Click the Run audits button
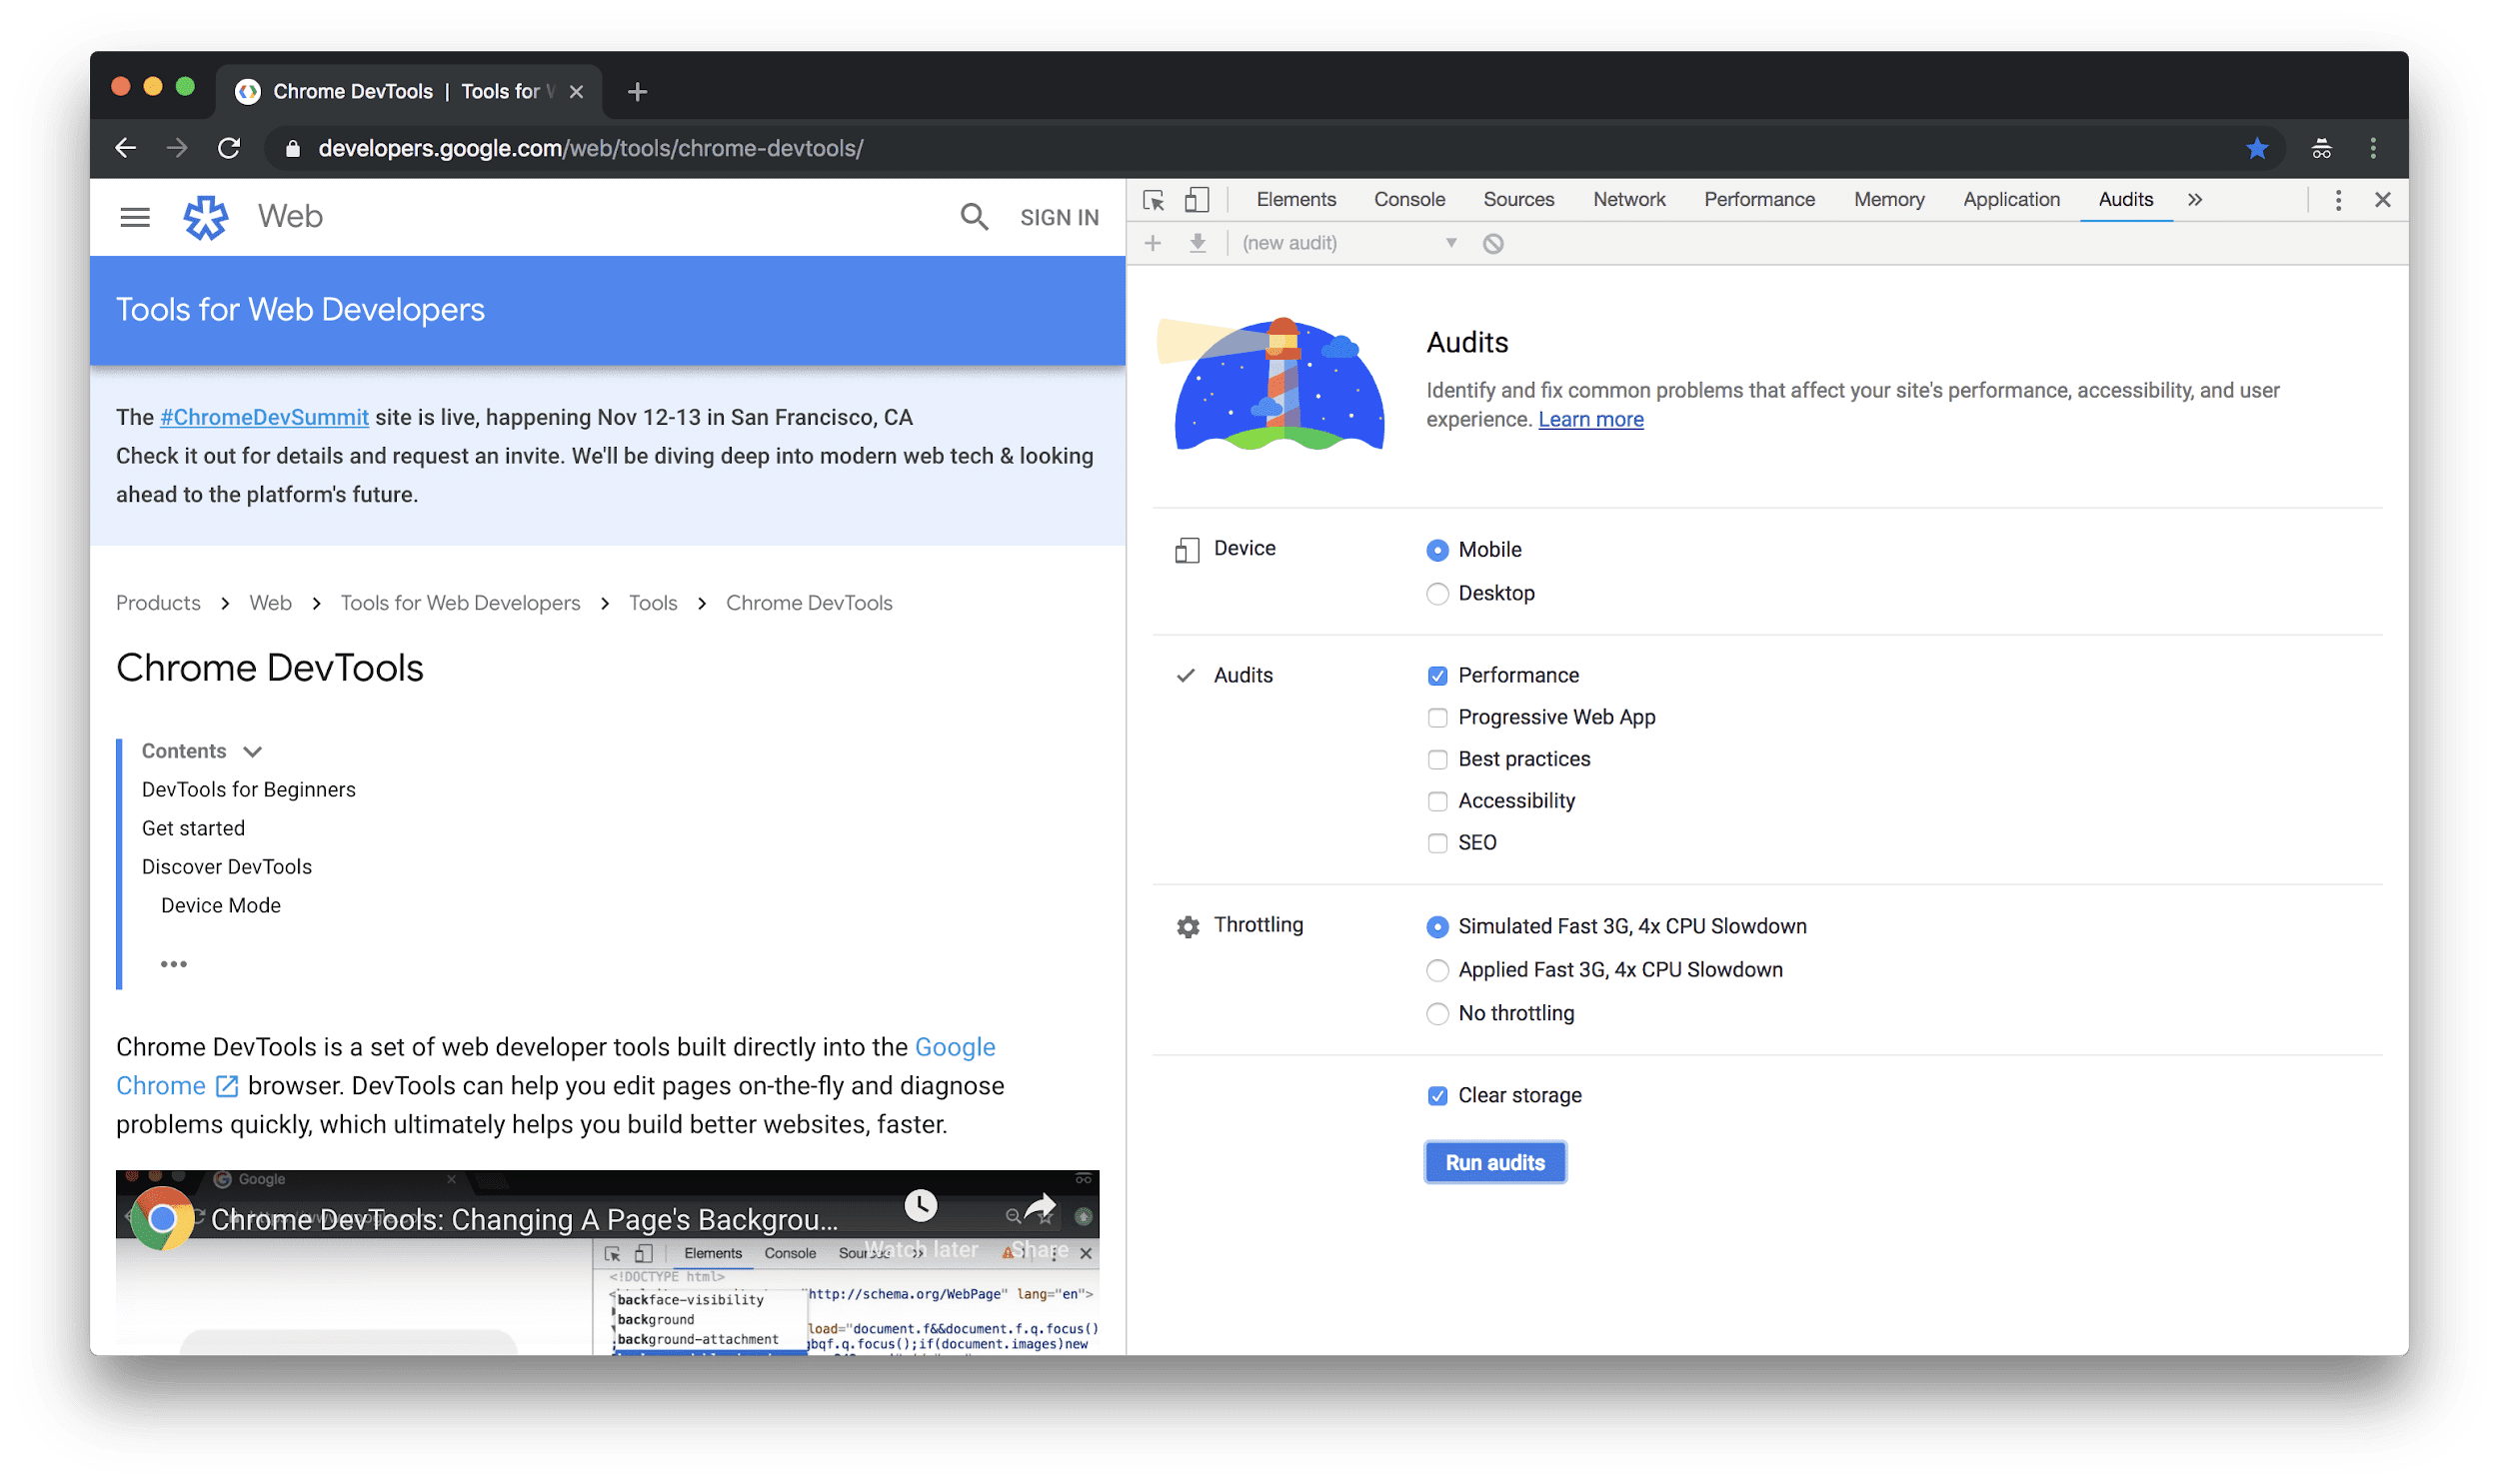Viewport: 2499px width, 1484px height. click(x=1493, y=1162)
